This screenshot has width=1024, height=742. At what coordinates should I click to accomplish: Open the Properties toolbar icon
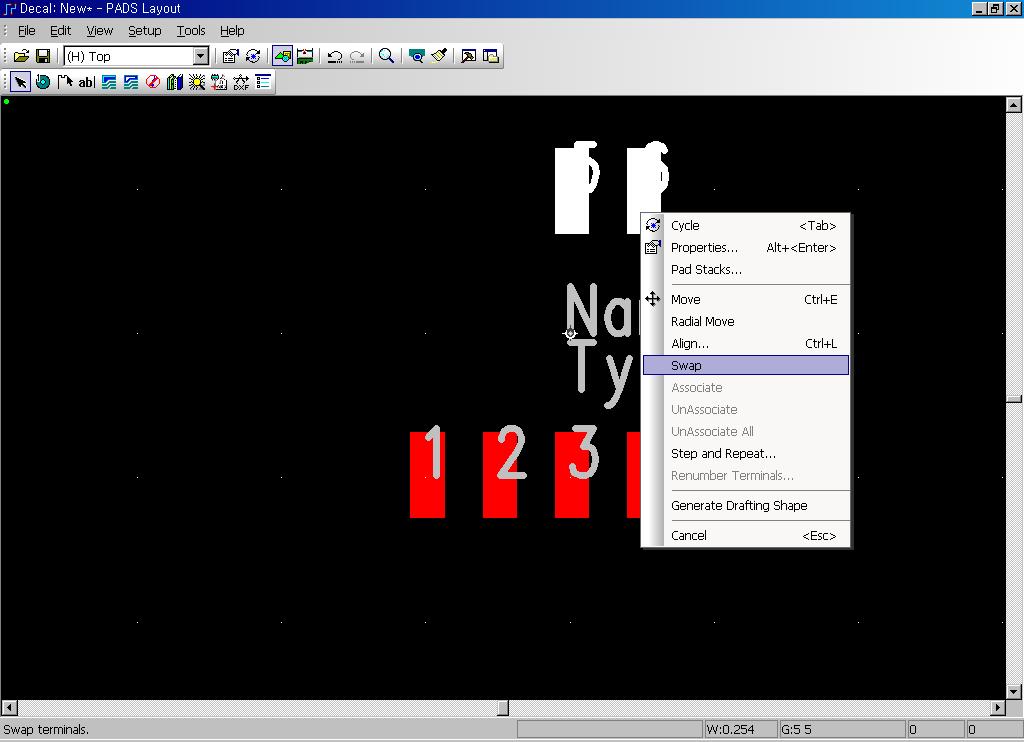(231, 56)
